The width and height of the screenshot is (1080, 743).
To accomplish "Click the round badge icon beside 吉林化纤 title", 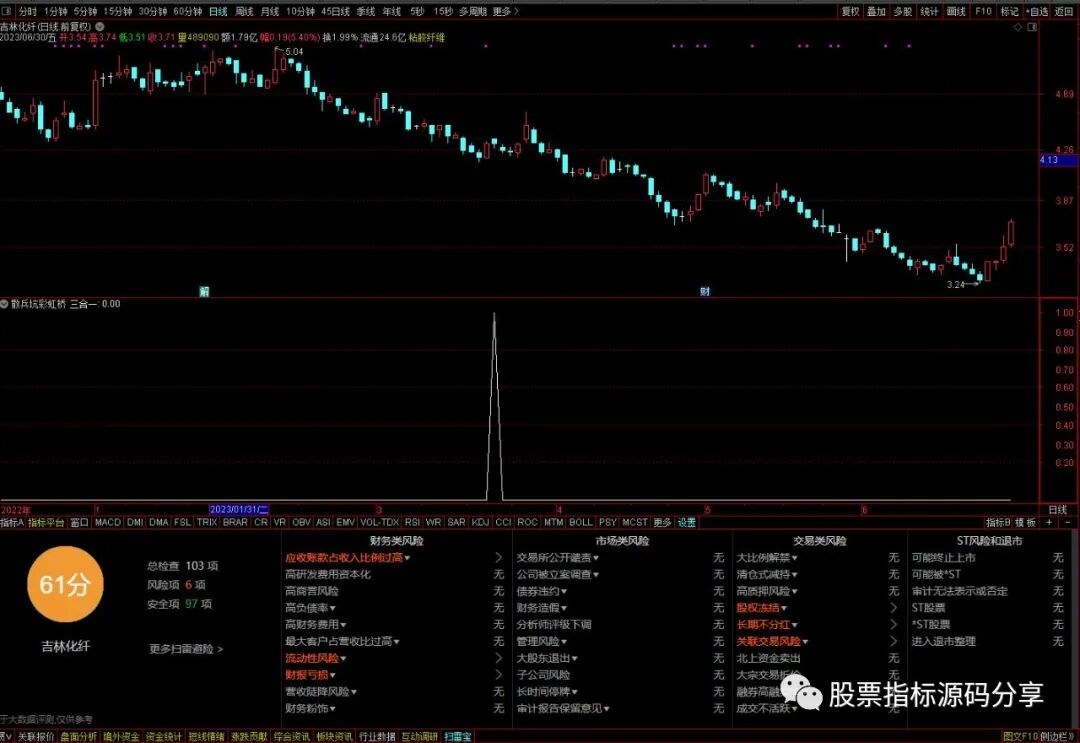I will pos(100,27).
